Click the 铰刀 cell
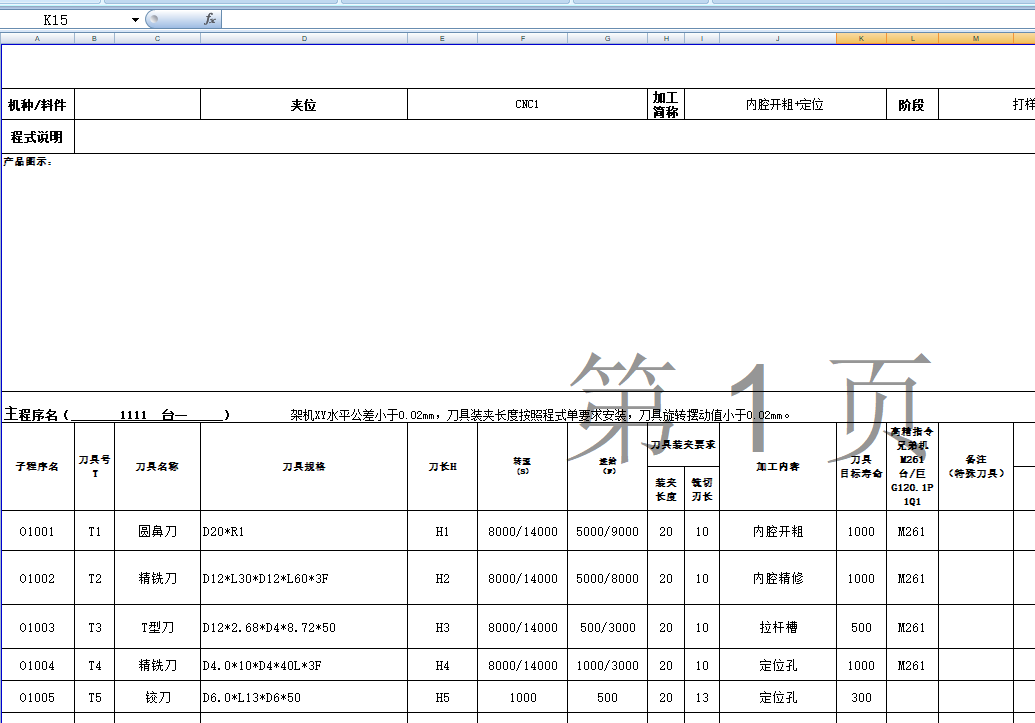1035x723 pixels. point(157,697)
